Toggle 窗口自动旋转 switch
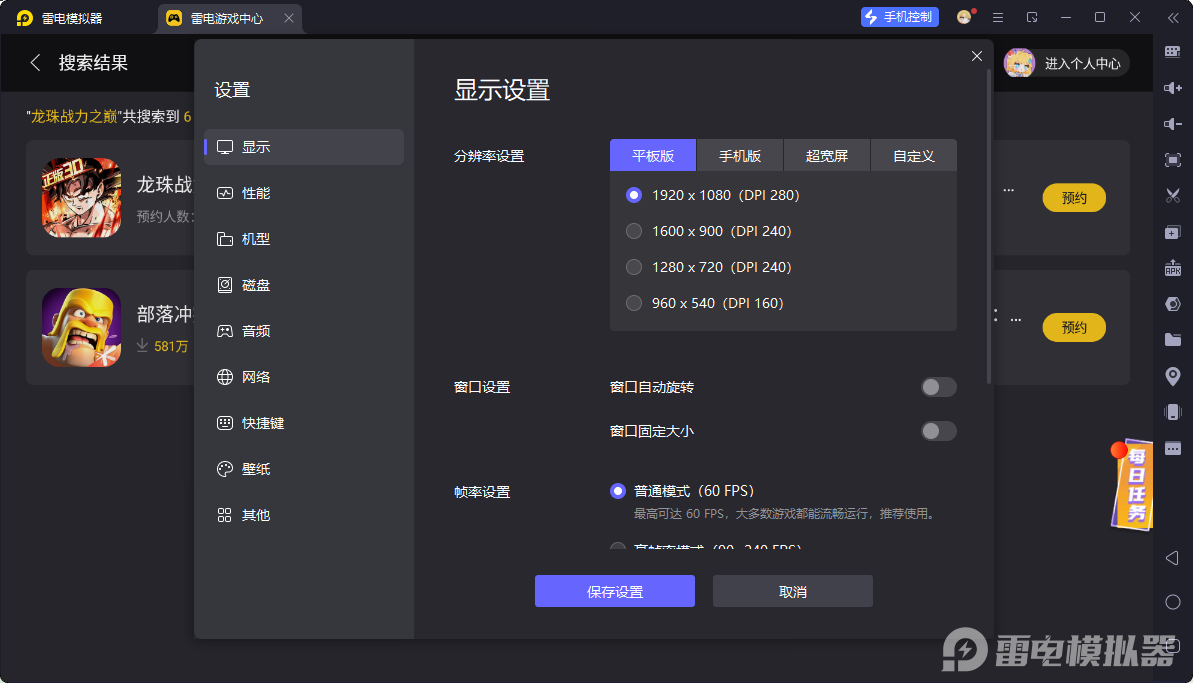Image resolution: width=1193 pixels, height=683 pixels. pyautogui.click(x=938, y=386)
